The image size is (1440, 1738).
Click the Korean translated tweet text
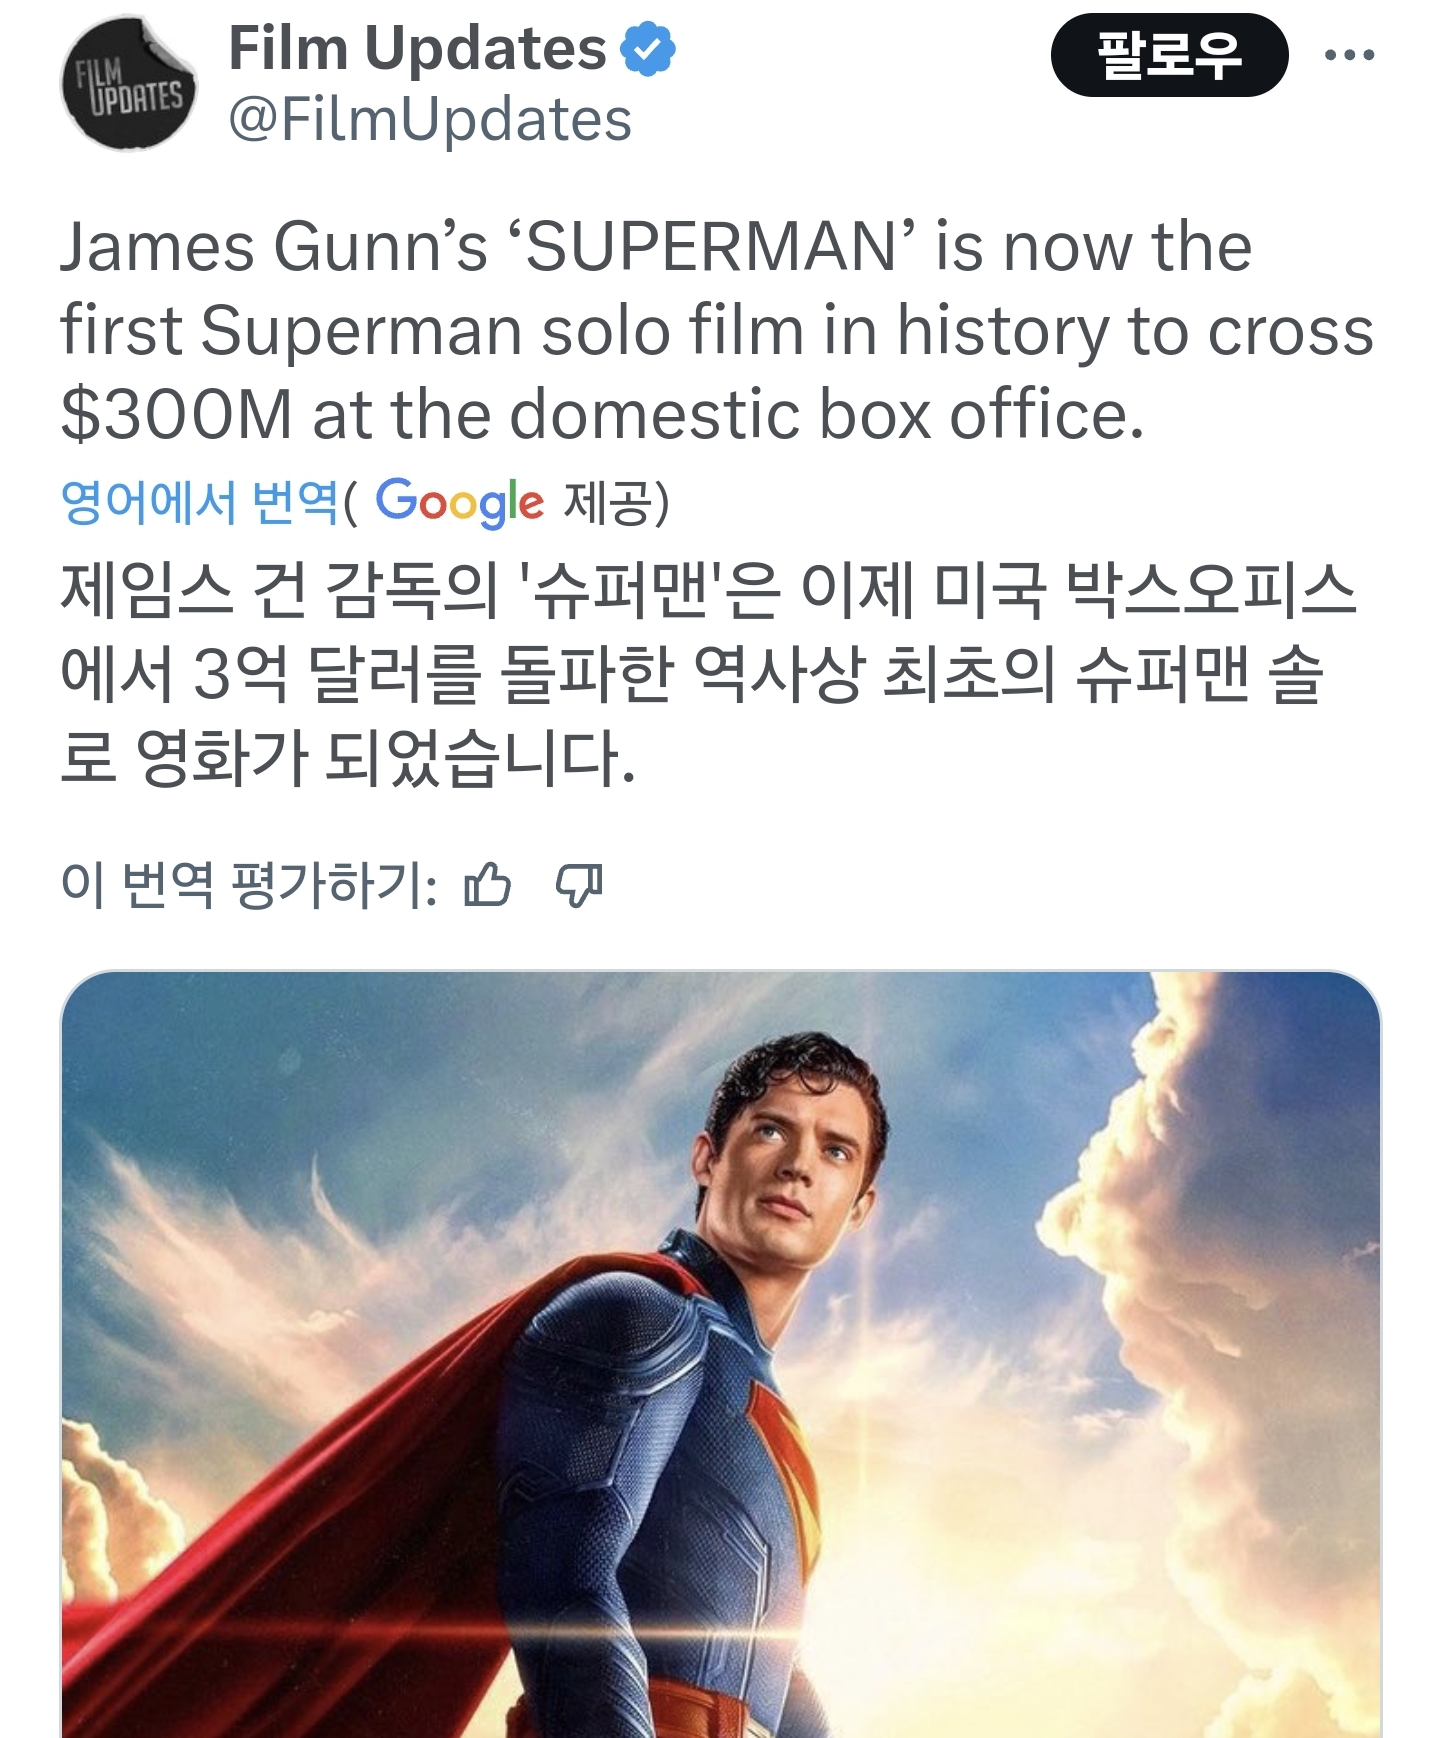(700, 673)
